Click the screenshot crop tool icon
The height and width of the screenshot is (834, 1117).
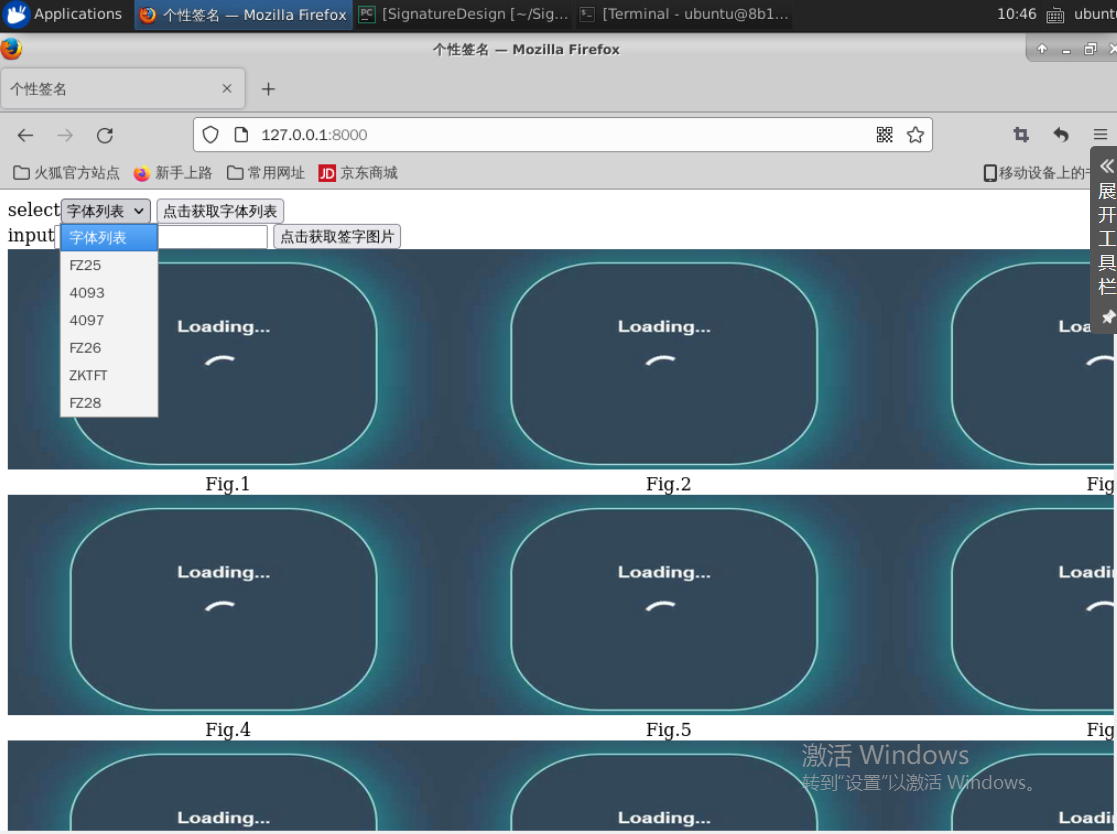point(1021,135)
